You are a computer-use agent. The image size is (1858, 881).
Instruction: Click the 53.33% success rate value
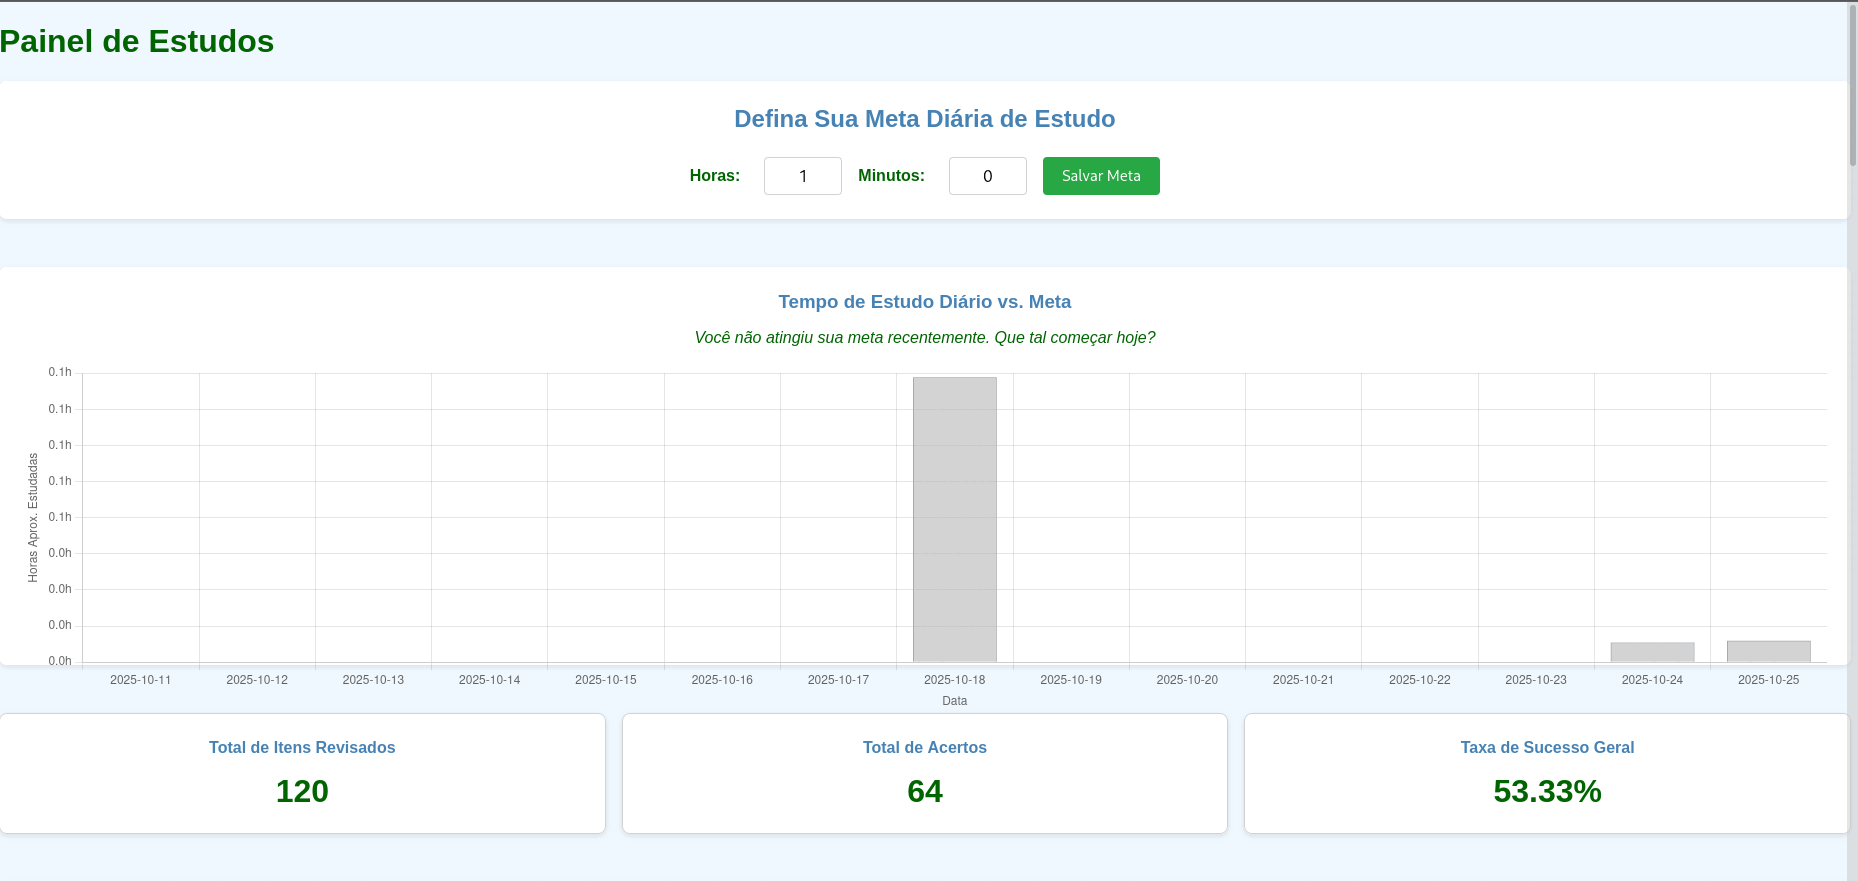coord(1546,791)
